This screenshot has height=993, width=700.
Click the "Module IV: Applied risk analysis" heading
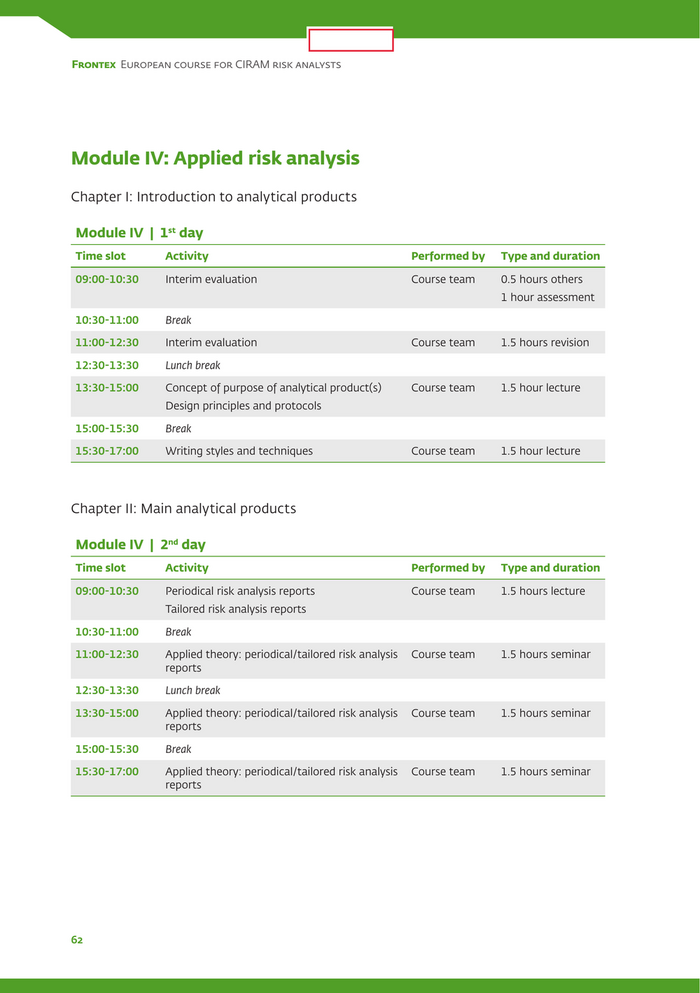click(215, 158)
